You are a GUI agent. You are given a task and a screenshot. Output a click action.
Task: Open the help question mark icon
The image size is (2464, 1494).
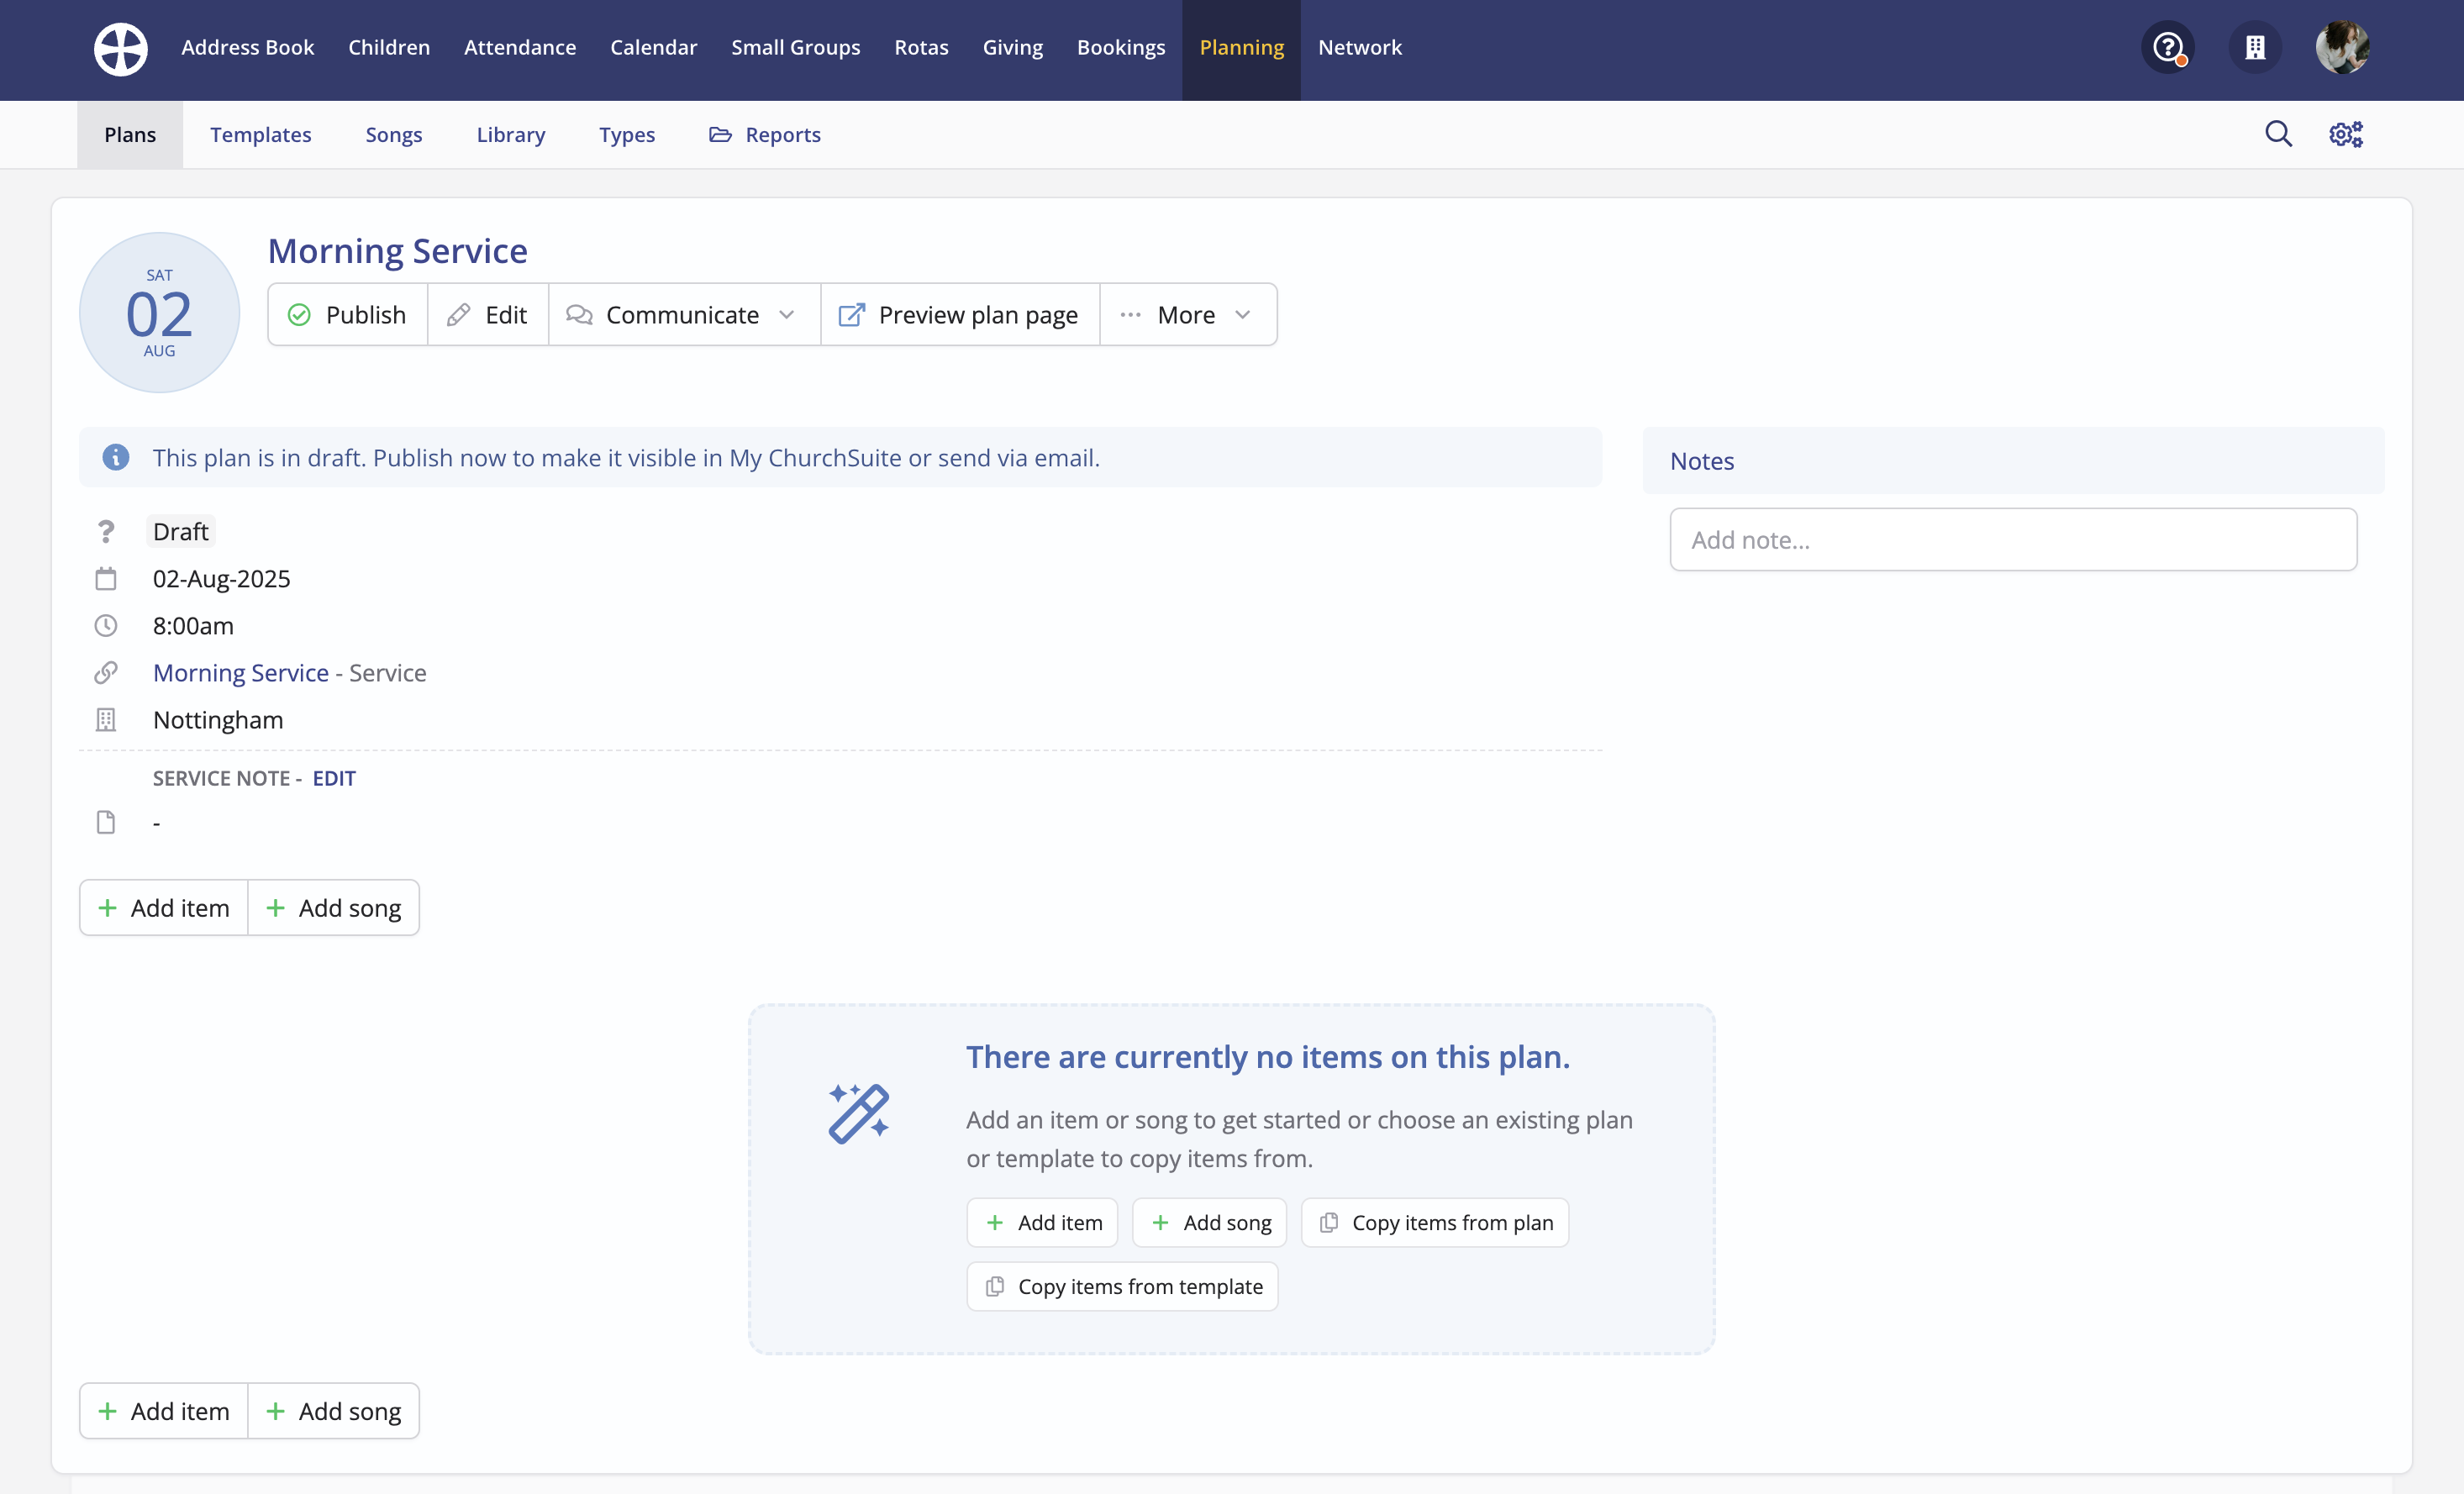[x=2167, y=47]
